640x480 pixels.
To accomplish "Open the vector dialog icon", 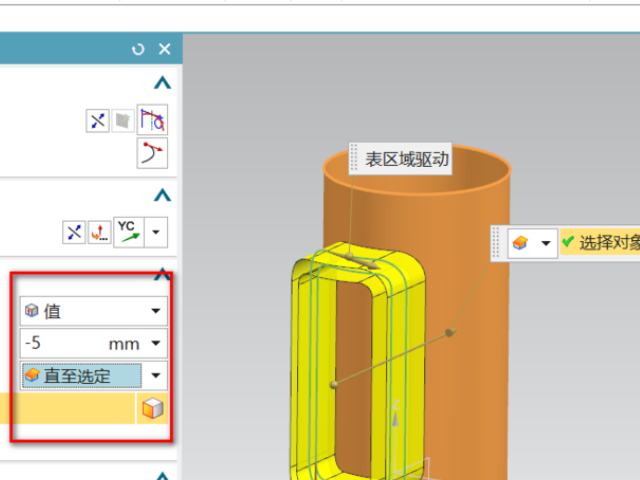I will point(100,233).
